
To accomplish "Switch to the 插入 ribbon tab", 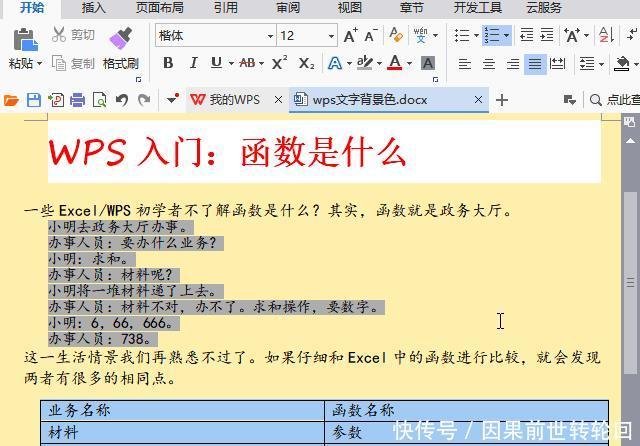I will coord(93,7).
